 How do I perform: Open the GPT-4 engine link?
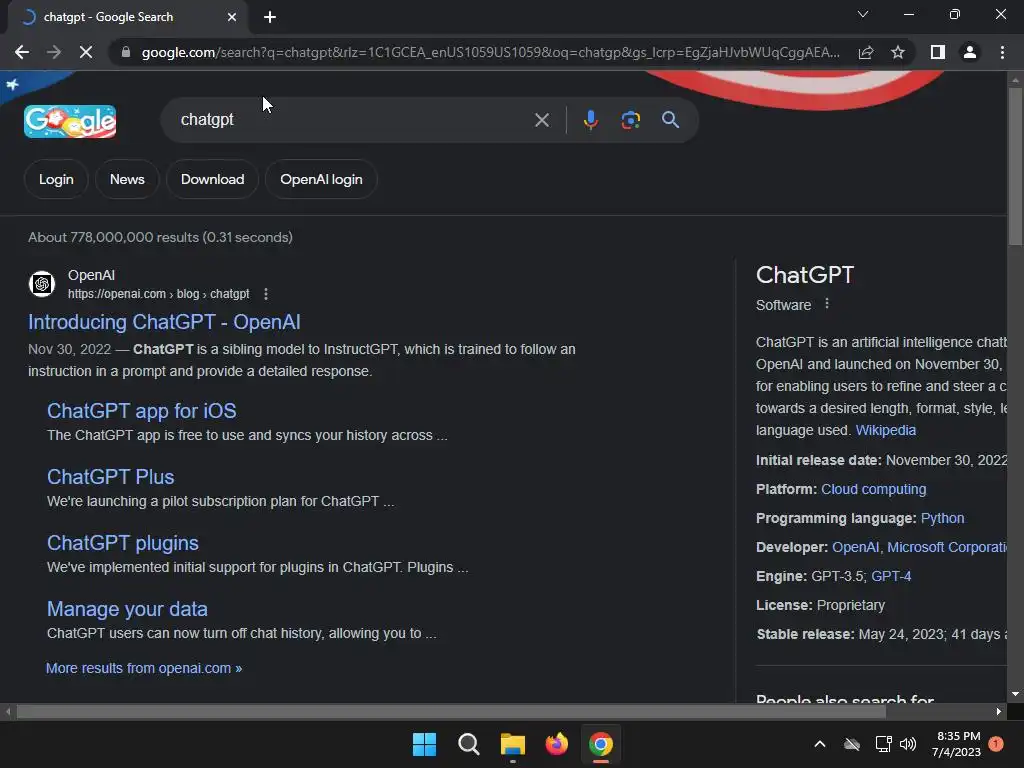891,576
